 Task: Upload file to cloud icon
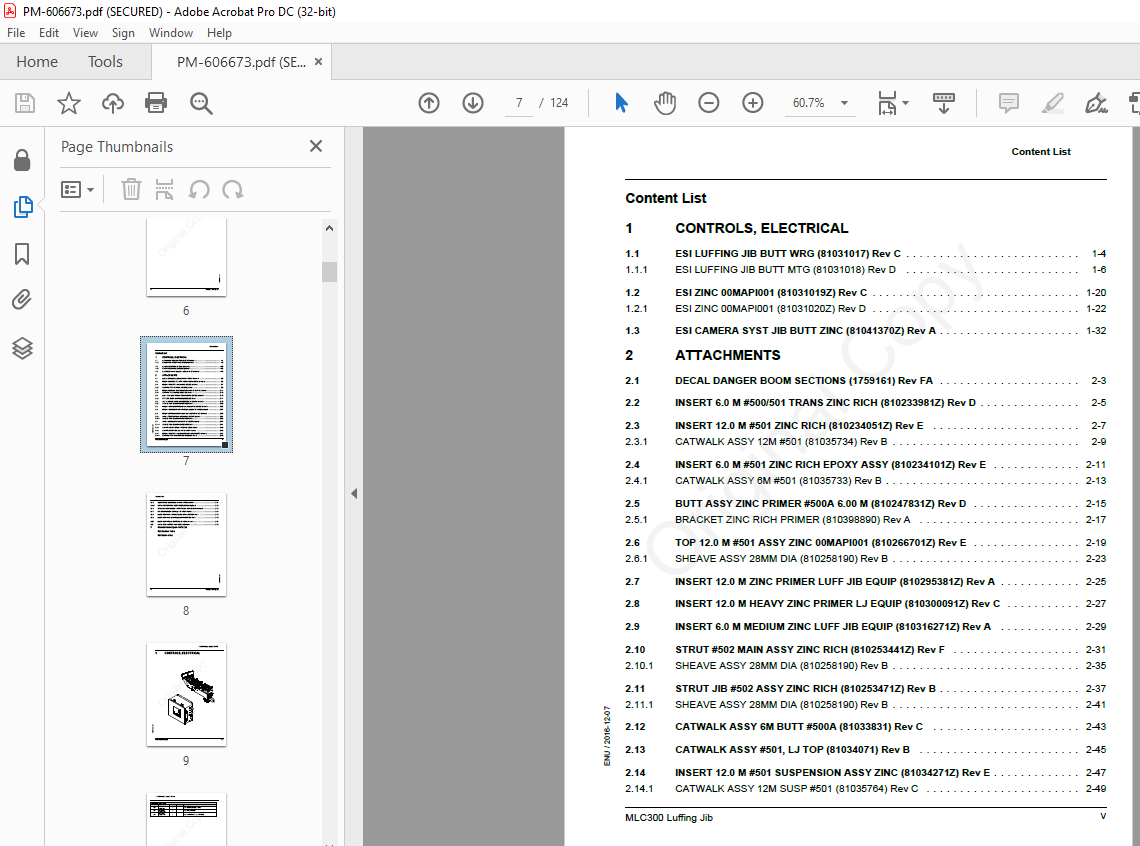click(113, 103)
